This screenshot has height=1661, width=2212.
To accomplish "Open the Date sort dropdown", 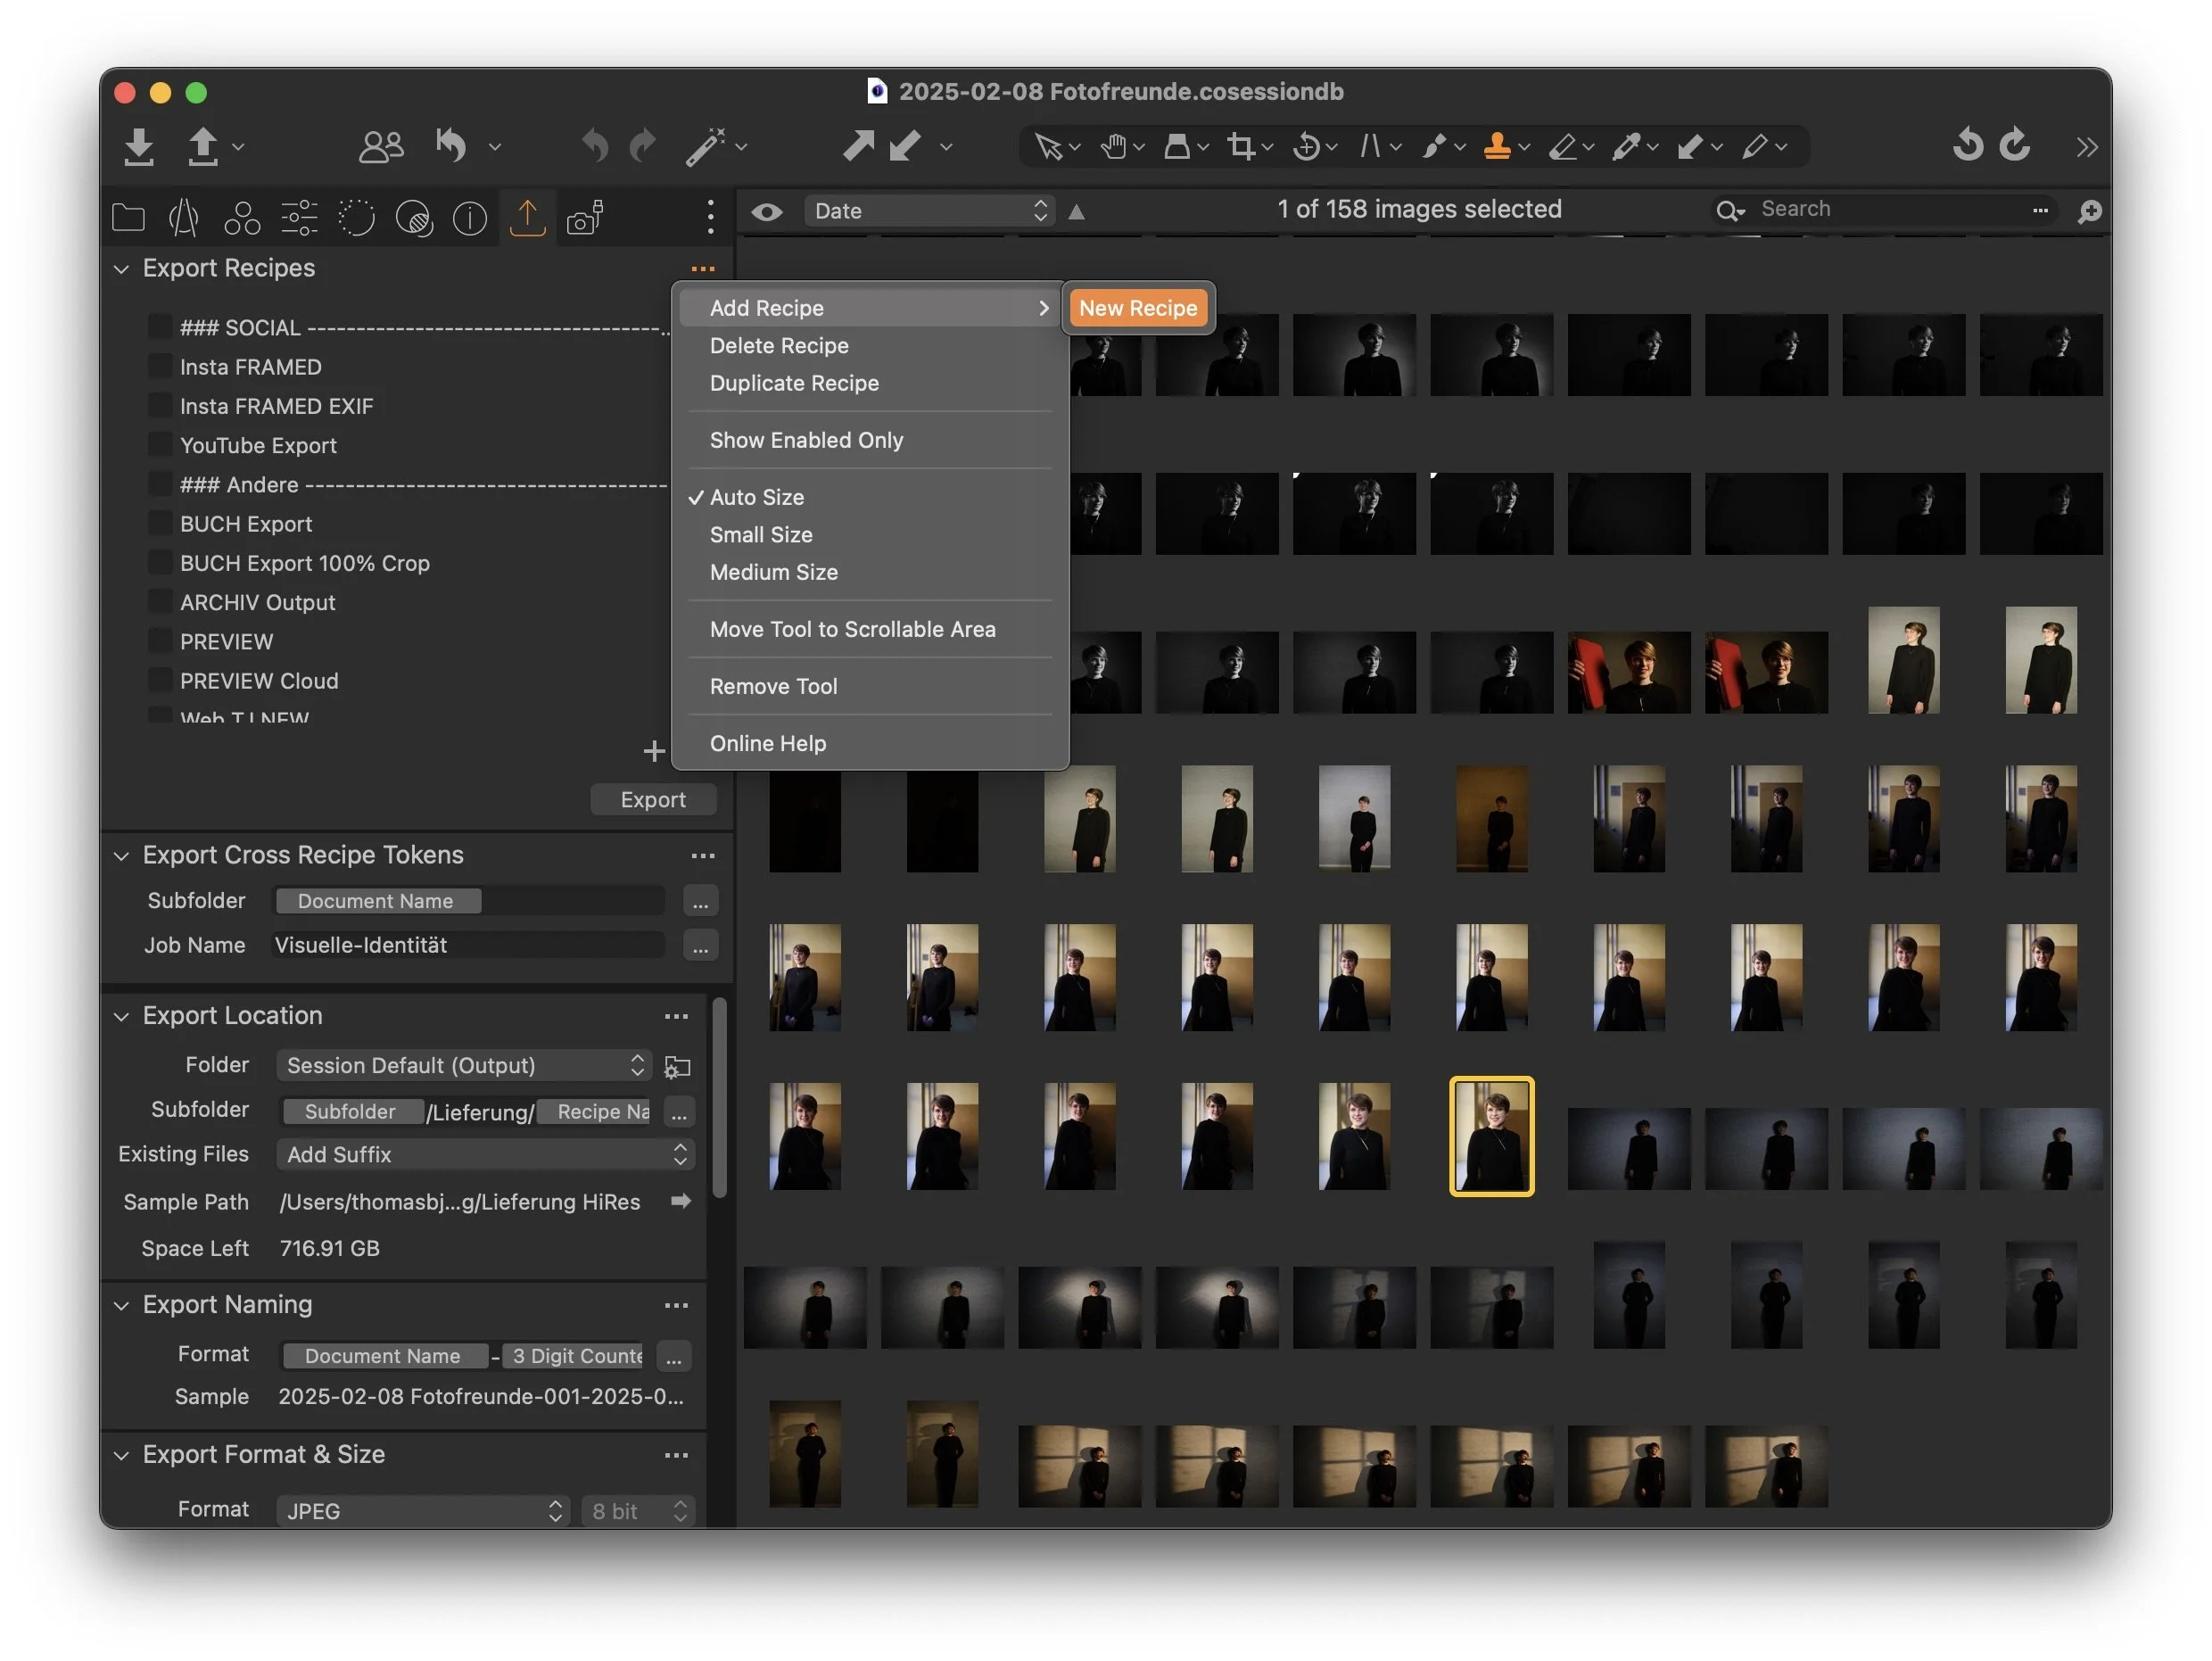I will 929,211.
